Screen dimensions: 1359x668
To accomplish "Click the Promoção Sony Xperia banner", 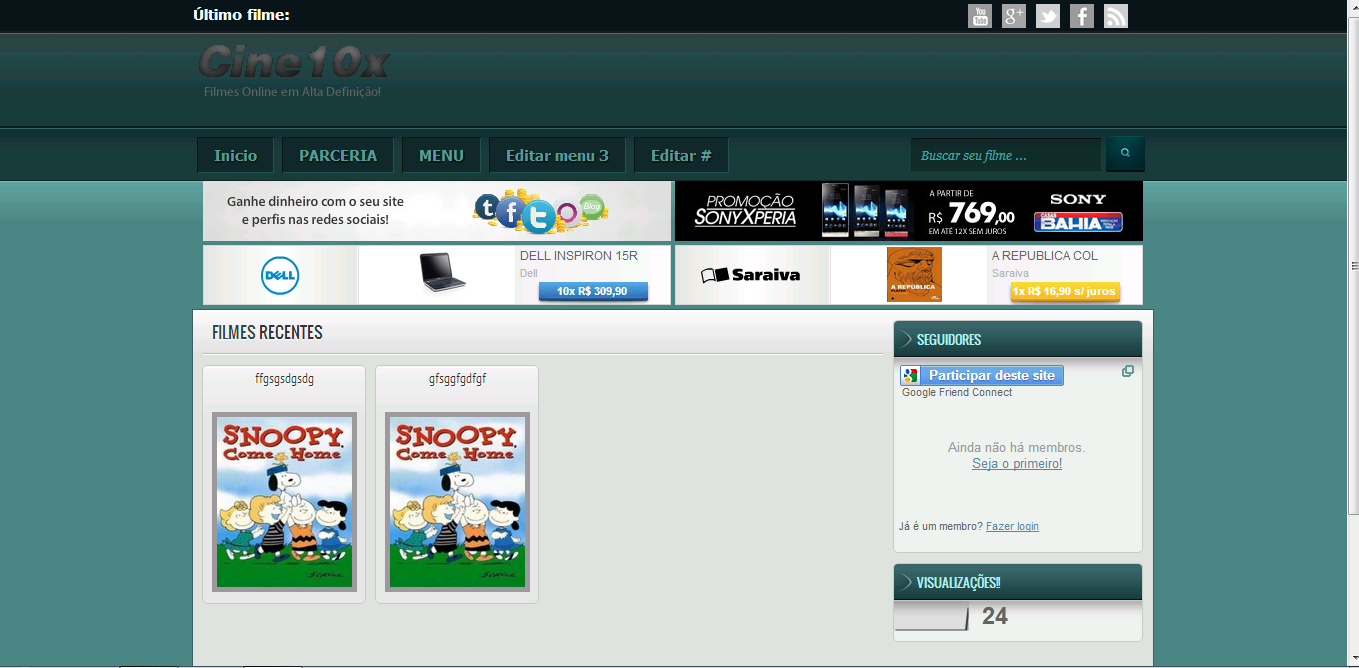I will point(909,211).
